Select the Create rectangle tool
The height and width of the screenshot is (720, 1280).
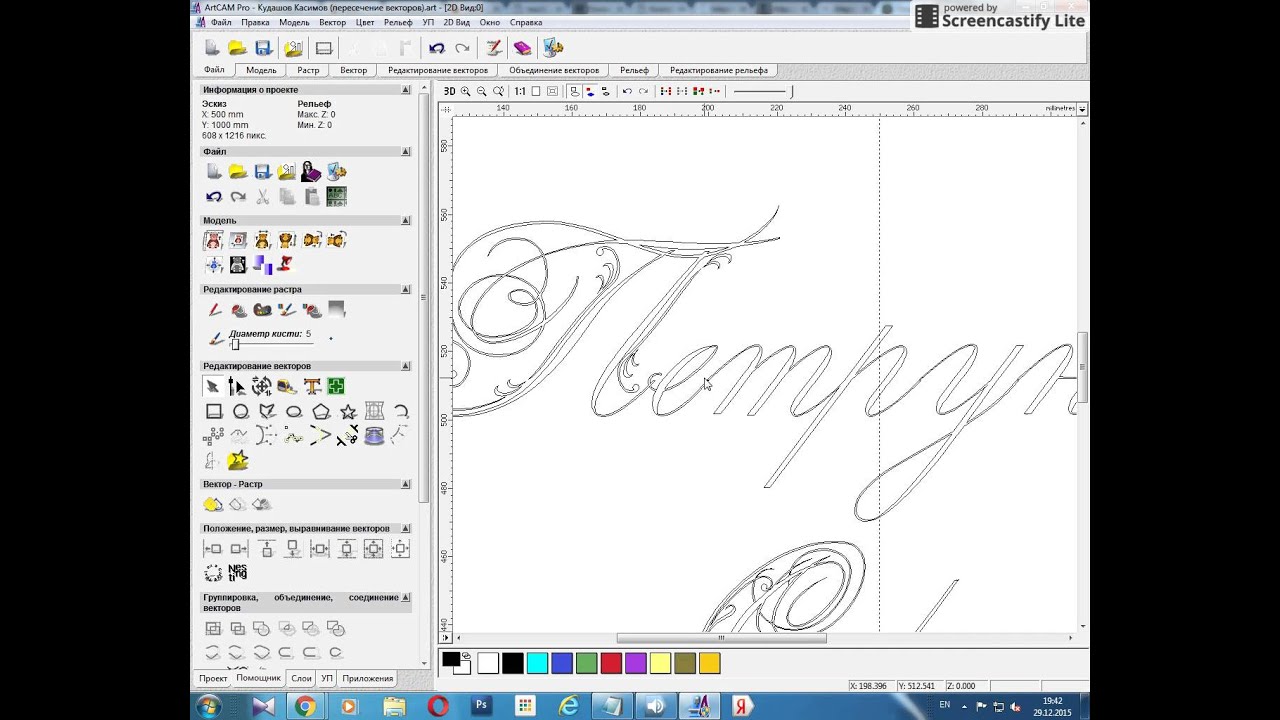(x=213, y=411)
